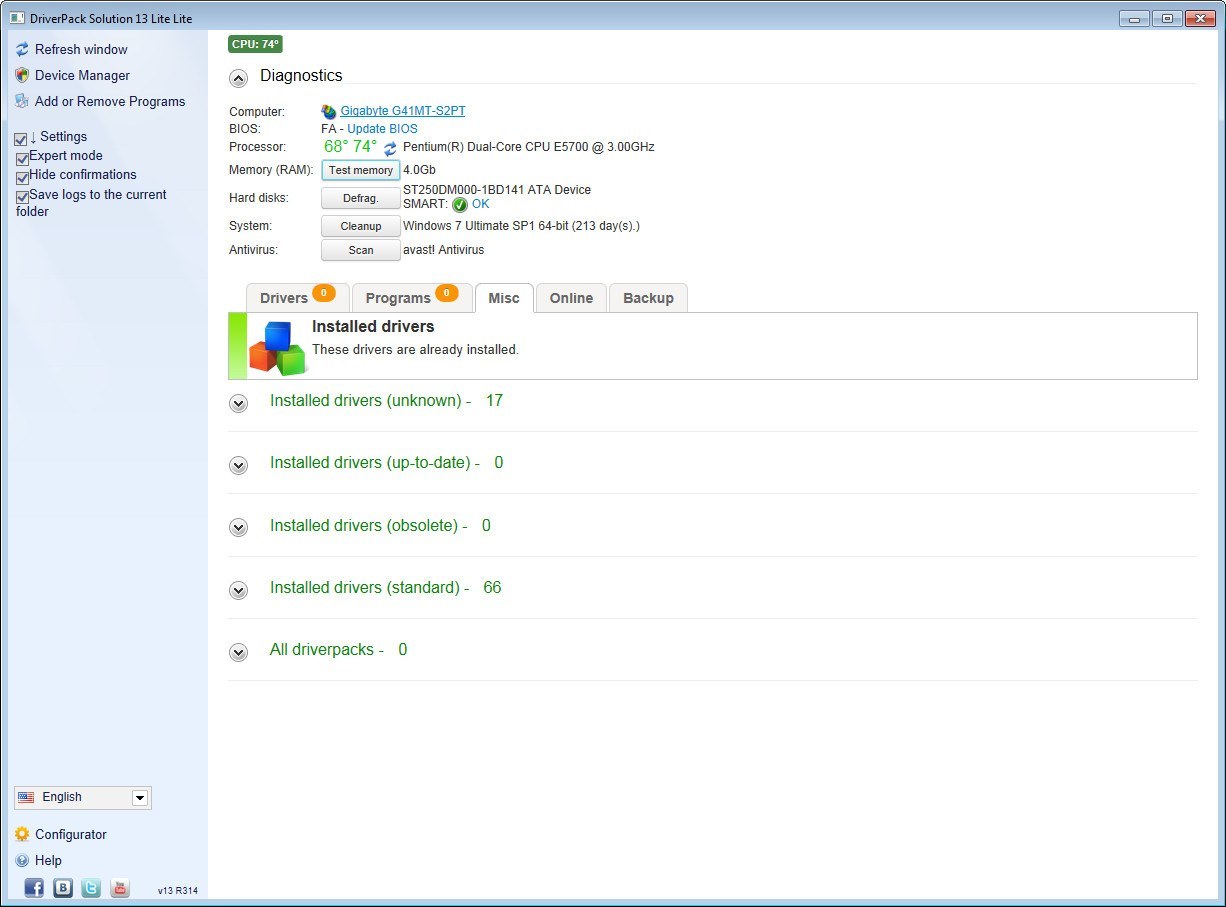1226x907 pixels.
Task: Click the Installed drivers (standard) count 66
Action: tap(492, 588)
